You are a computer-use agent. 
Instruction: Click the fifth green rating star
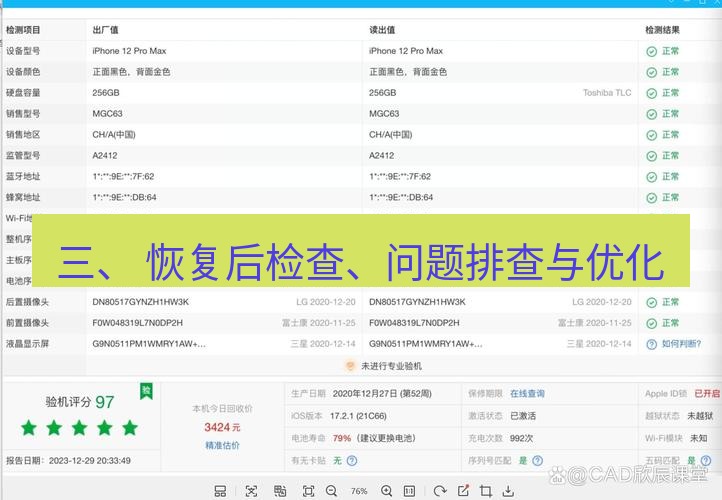click(x=130, y=428)
